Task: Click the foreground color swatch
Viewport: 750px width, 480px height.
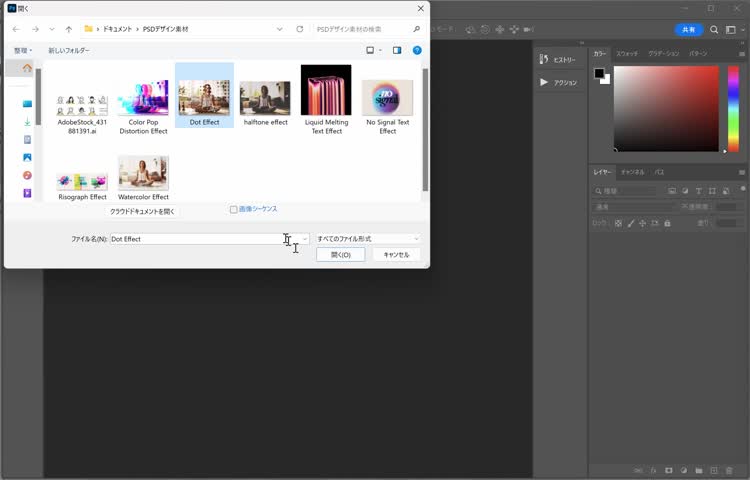Action: click(x=598, y=73)
